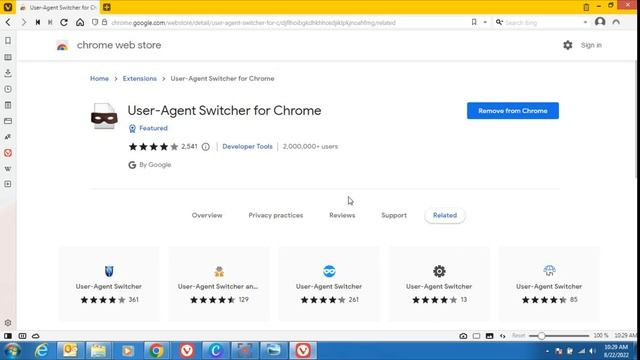Open User-Agent Switcher card with 85 ratings
640x360 pixels.
[x=549, y=283]
